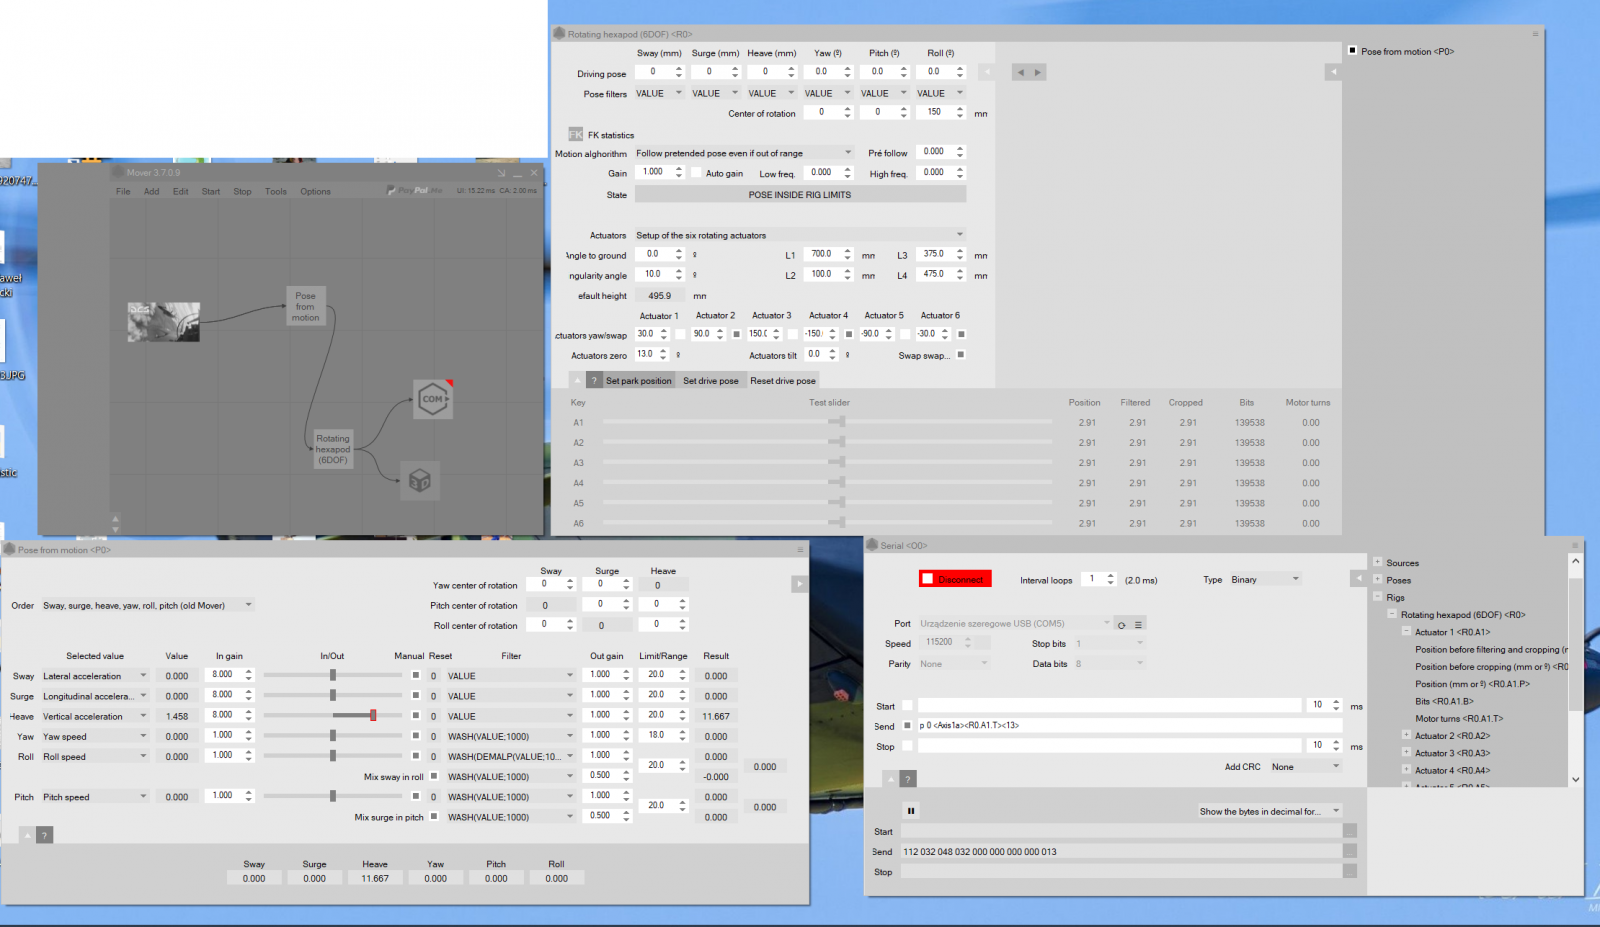The height and width of the screenshot is (927, 1600).
Task: Expand the Sources tree node
Action: click(x=1378, y=563)
